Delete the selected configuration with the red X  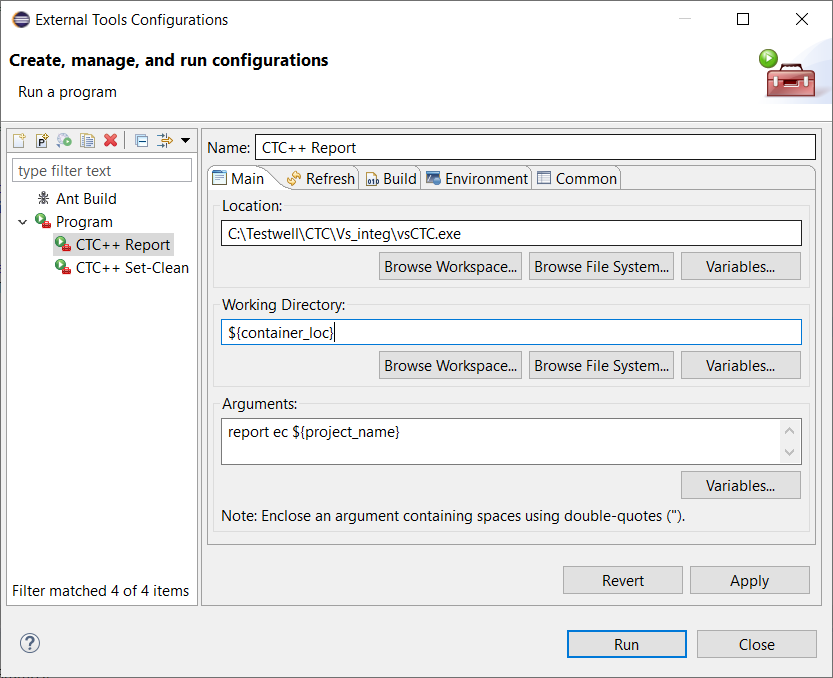click(x=111, y=141)
